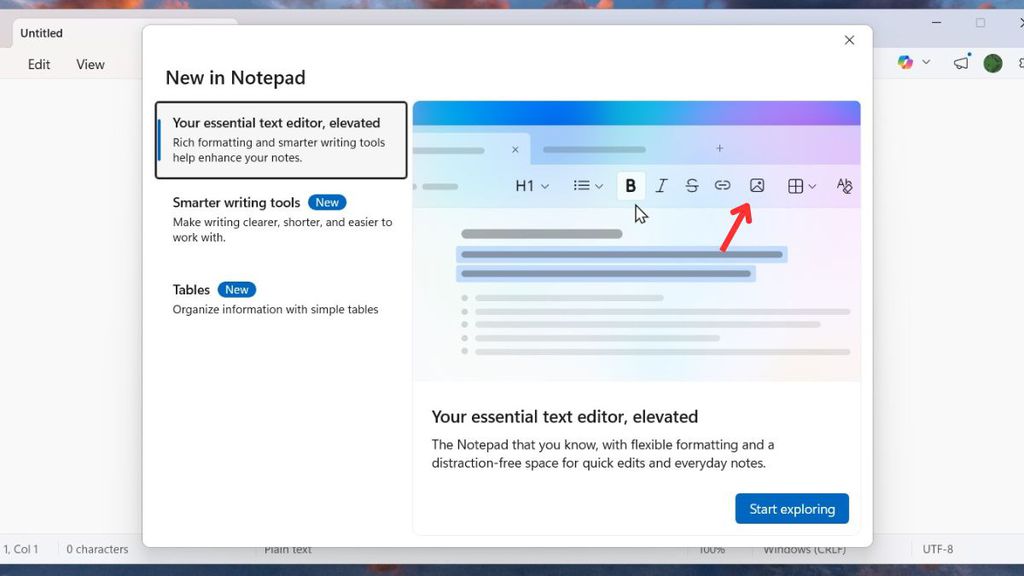Screen dimensions: 1024x576
Task: Expand the Copilot dropdown chevron
Action: click(x=926, y=63)
